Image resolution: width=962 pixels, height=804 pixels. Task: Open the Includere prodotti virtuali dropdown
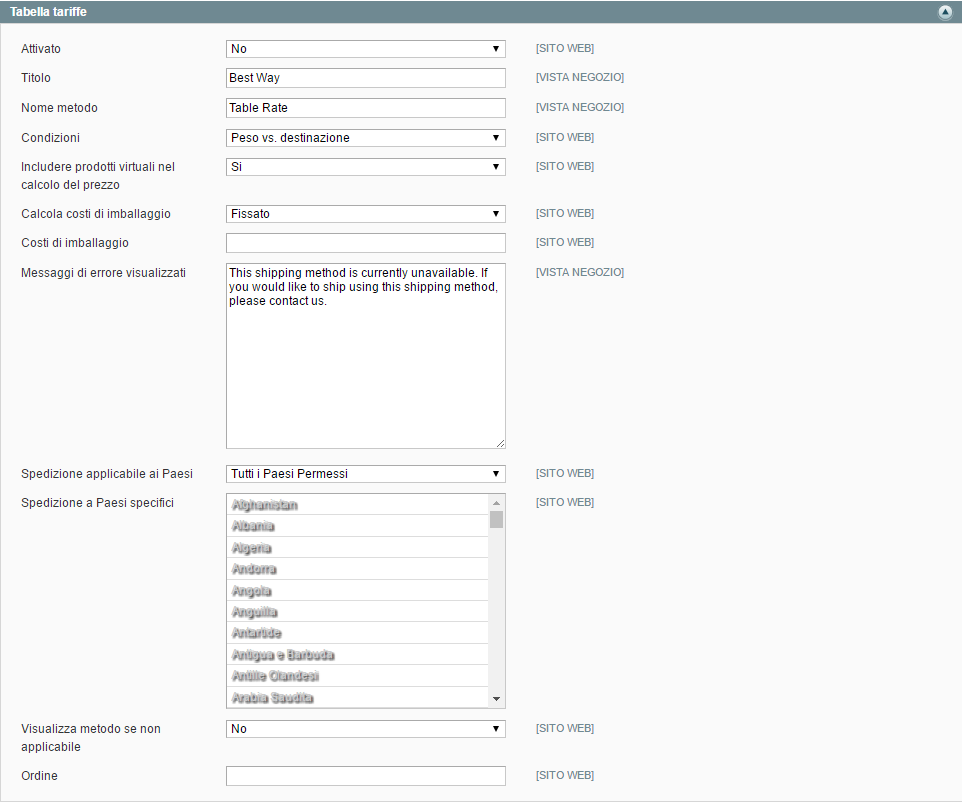(365, 166)
